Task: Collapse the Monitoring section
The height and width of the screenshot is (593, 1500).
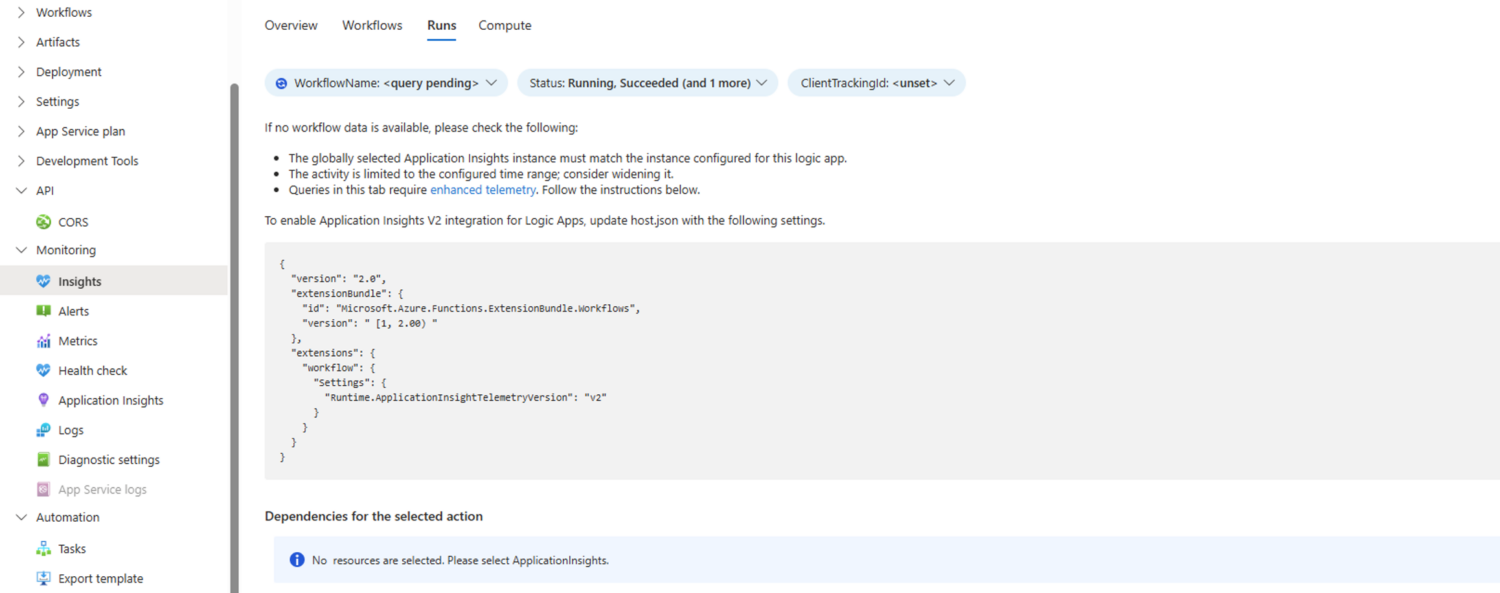Action: (x=22, y=250)
